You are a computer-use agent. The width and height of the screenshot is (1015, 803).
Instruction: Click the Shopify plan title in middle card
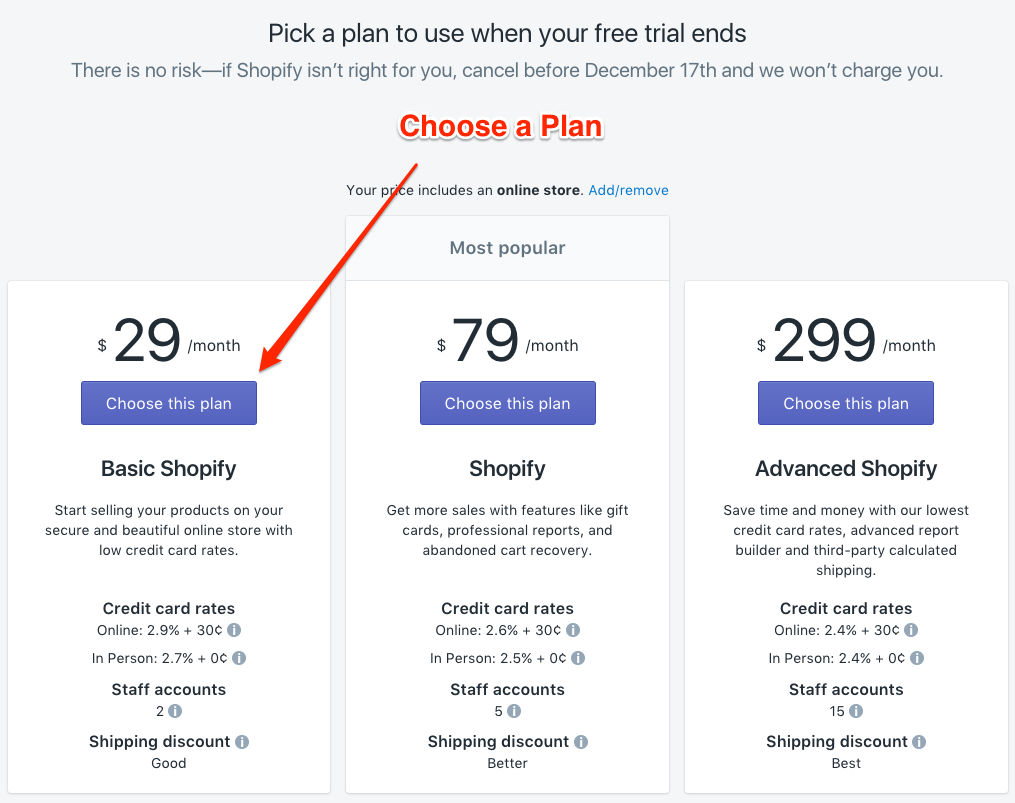[x=507, y=468]
